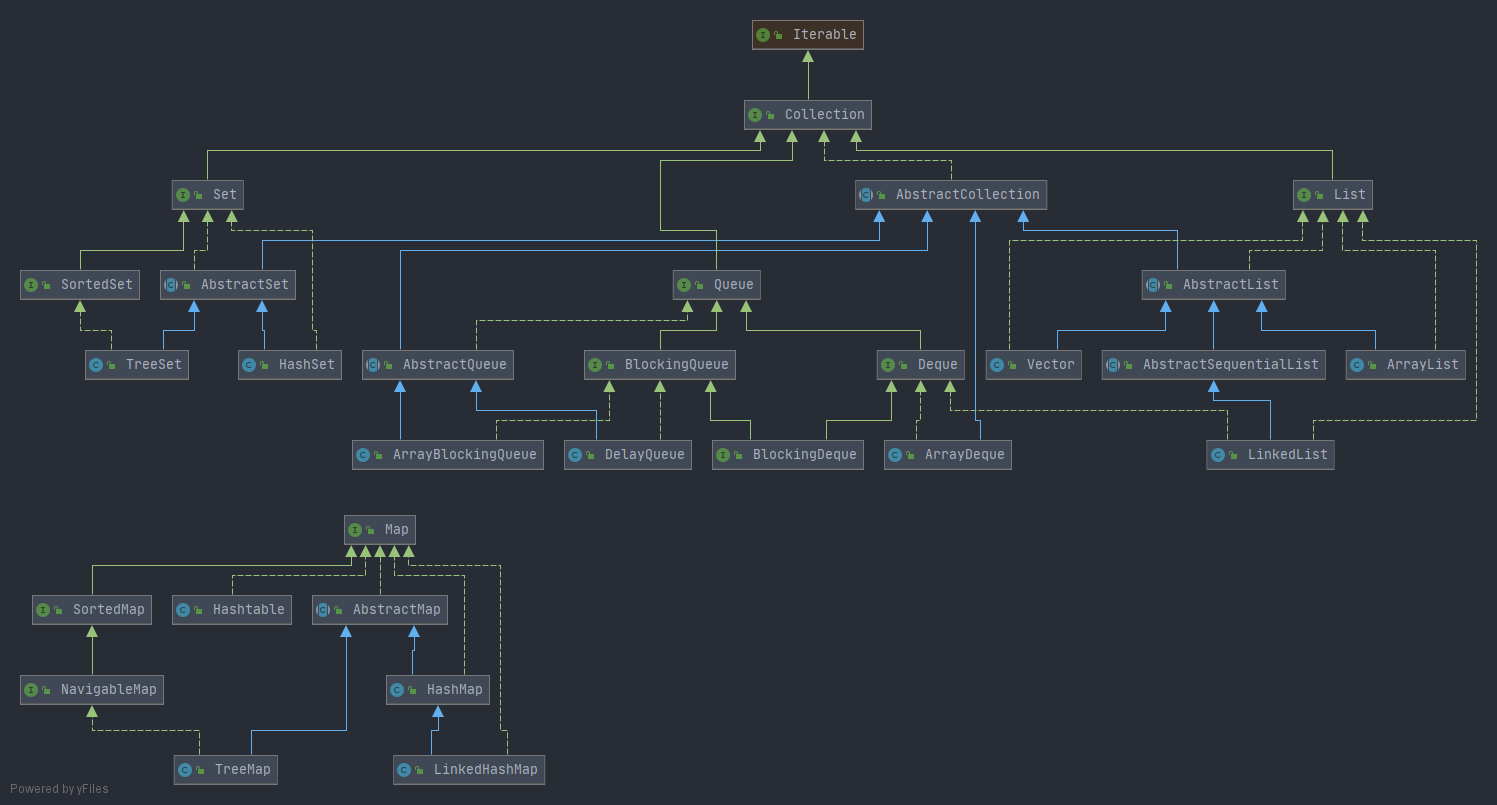Click the interface icon on Set node
This screenshot has width=1497, height=805.
(x=182, y=195)
